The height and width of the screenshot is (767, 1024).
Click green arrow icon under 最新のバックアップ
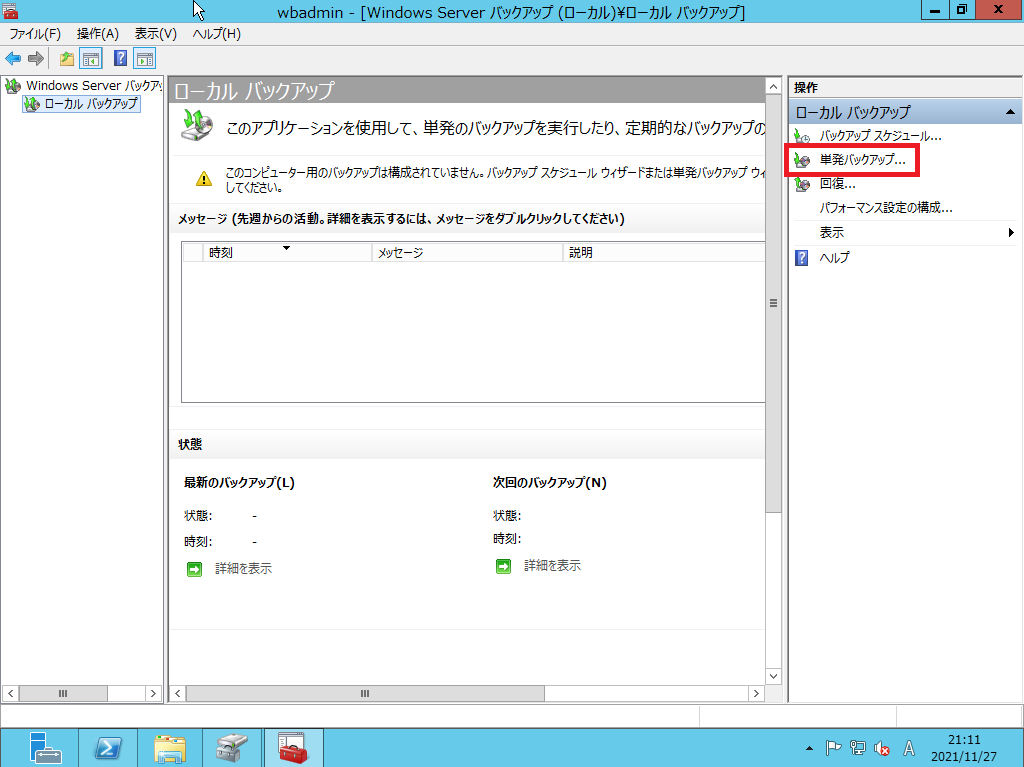[195, 569]
